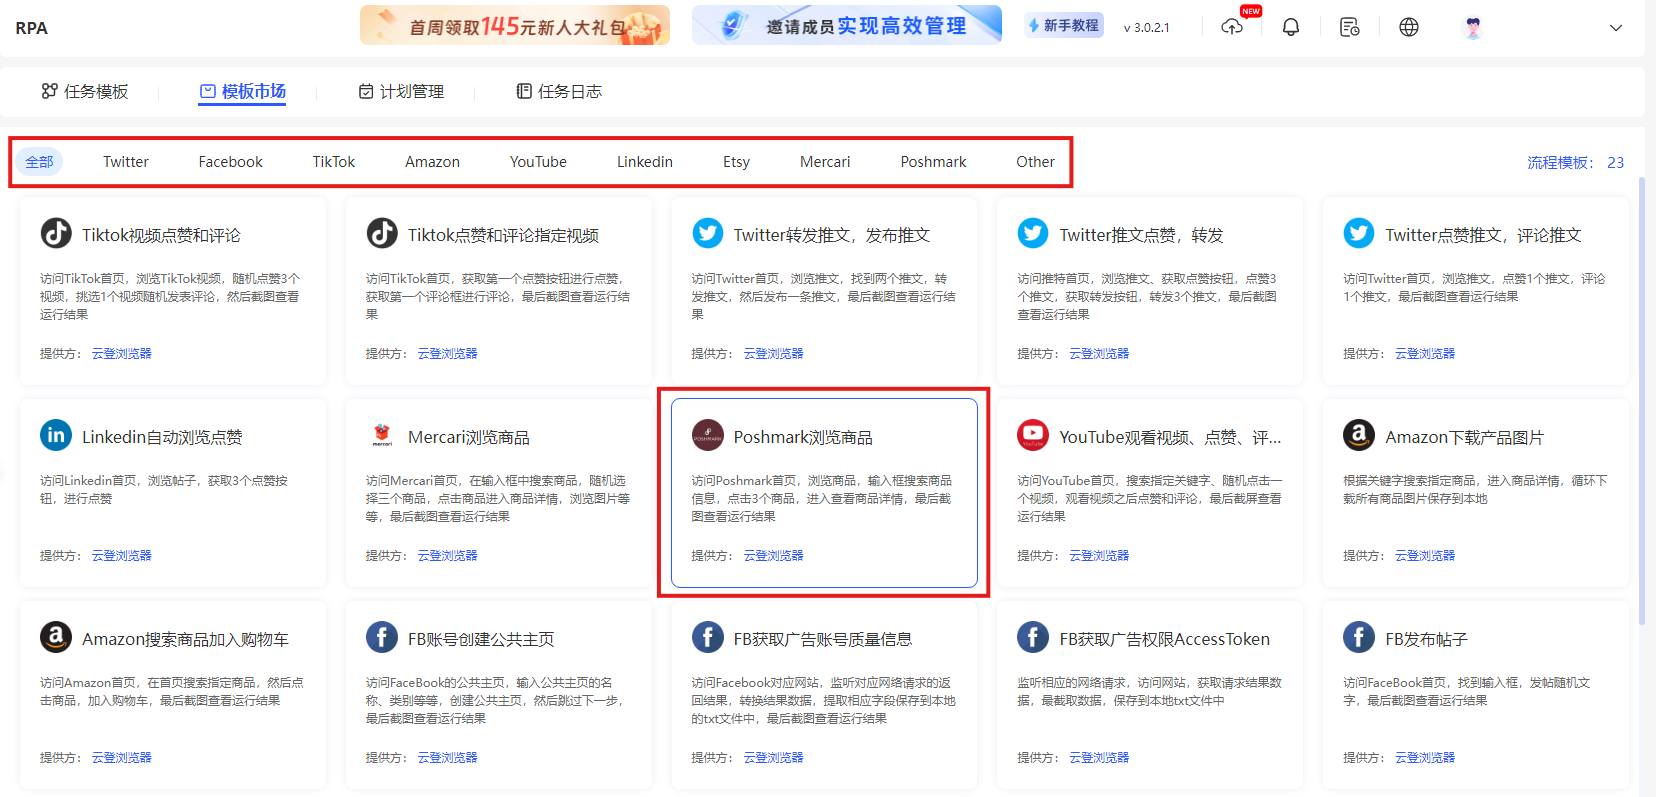Switch to the 任务日志 tab
This screenshot has height=797, width=1656.
(x=559, y=91)
